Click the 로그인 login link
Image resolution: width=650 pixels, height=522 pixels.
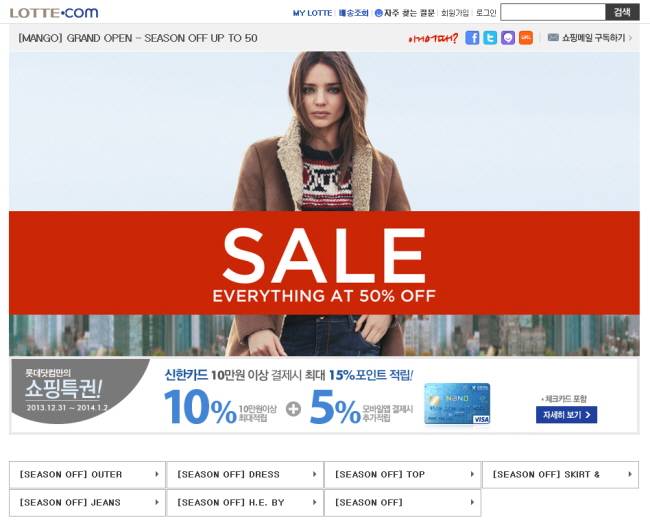(x=486, y=13)
